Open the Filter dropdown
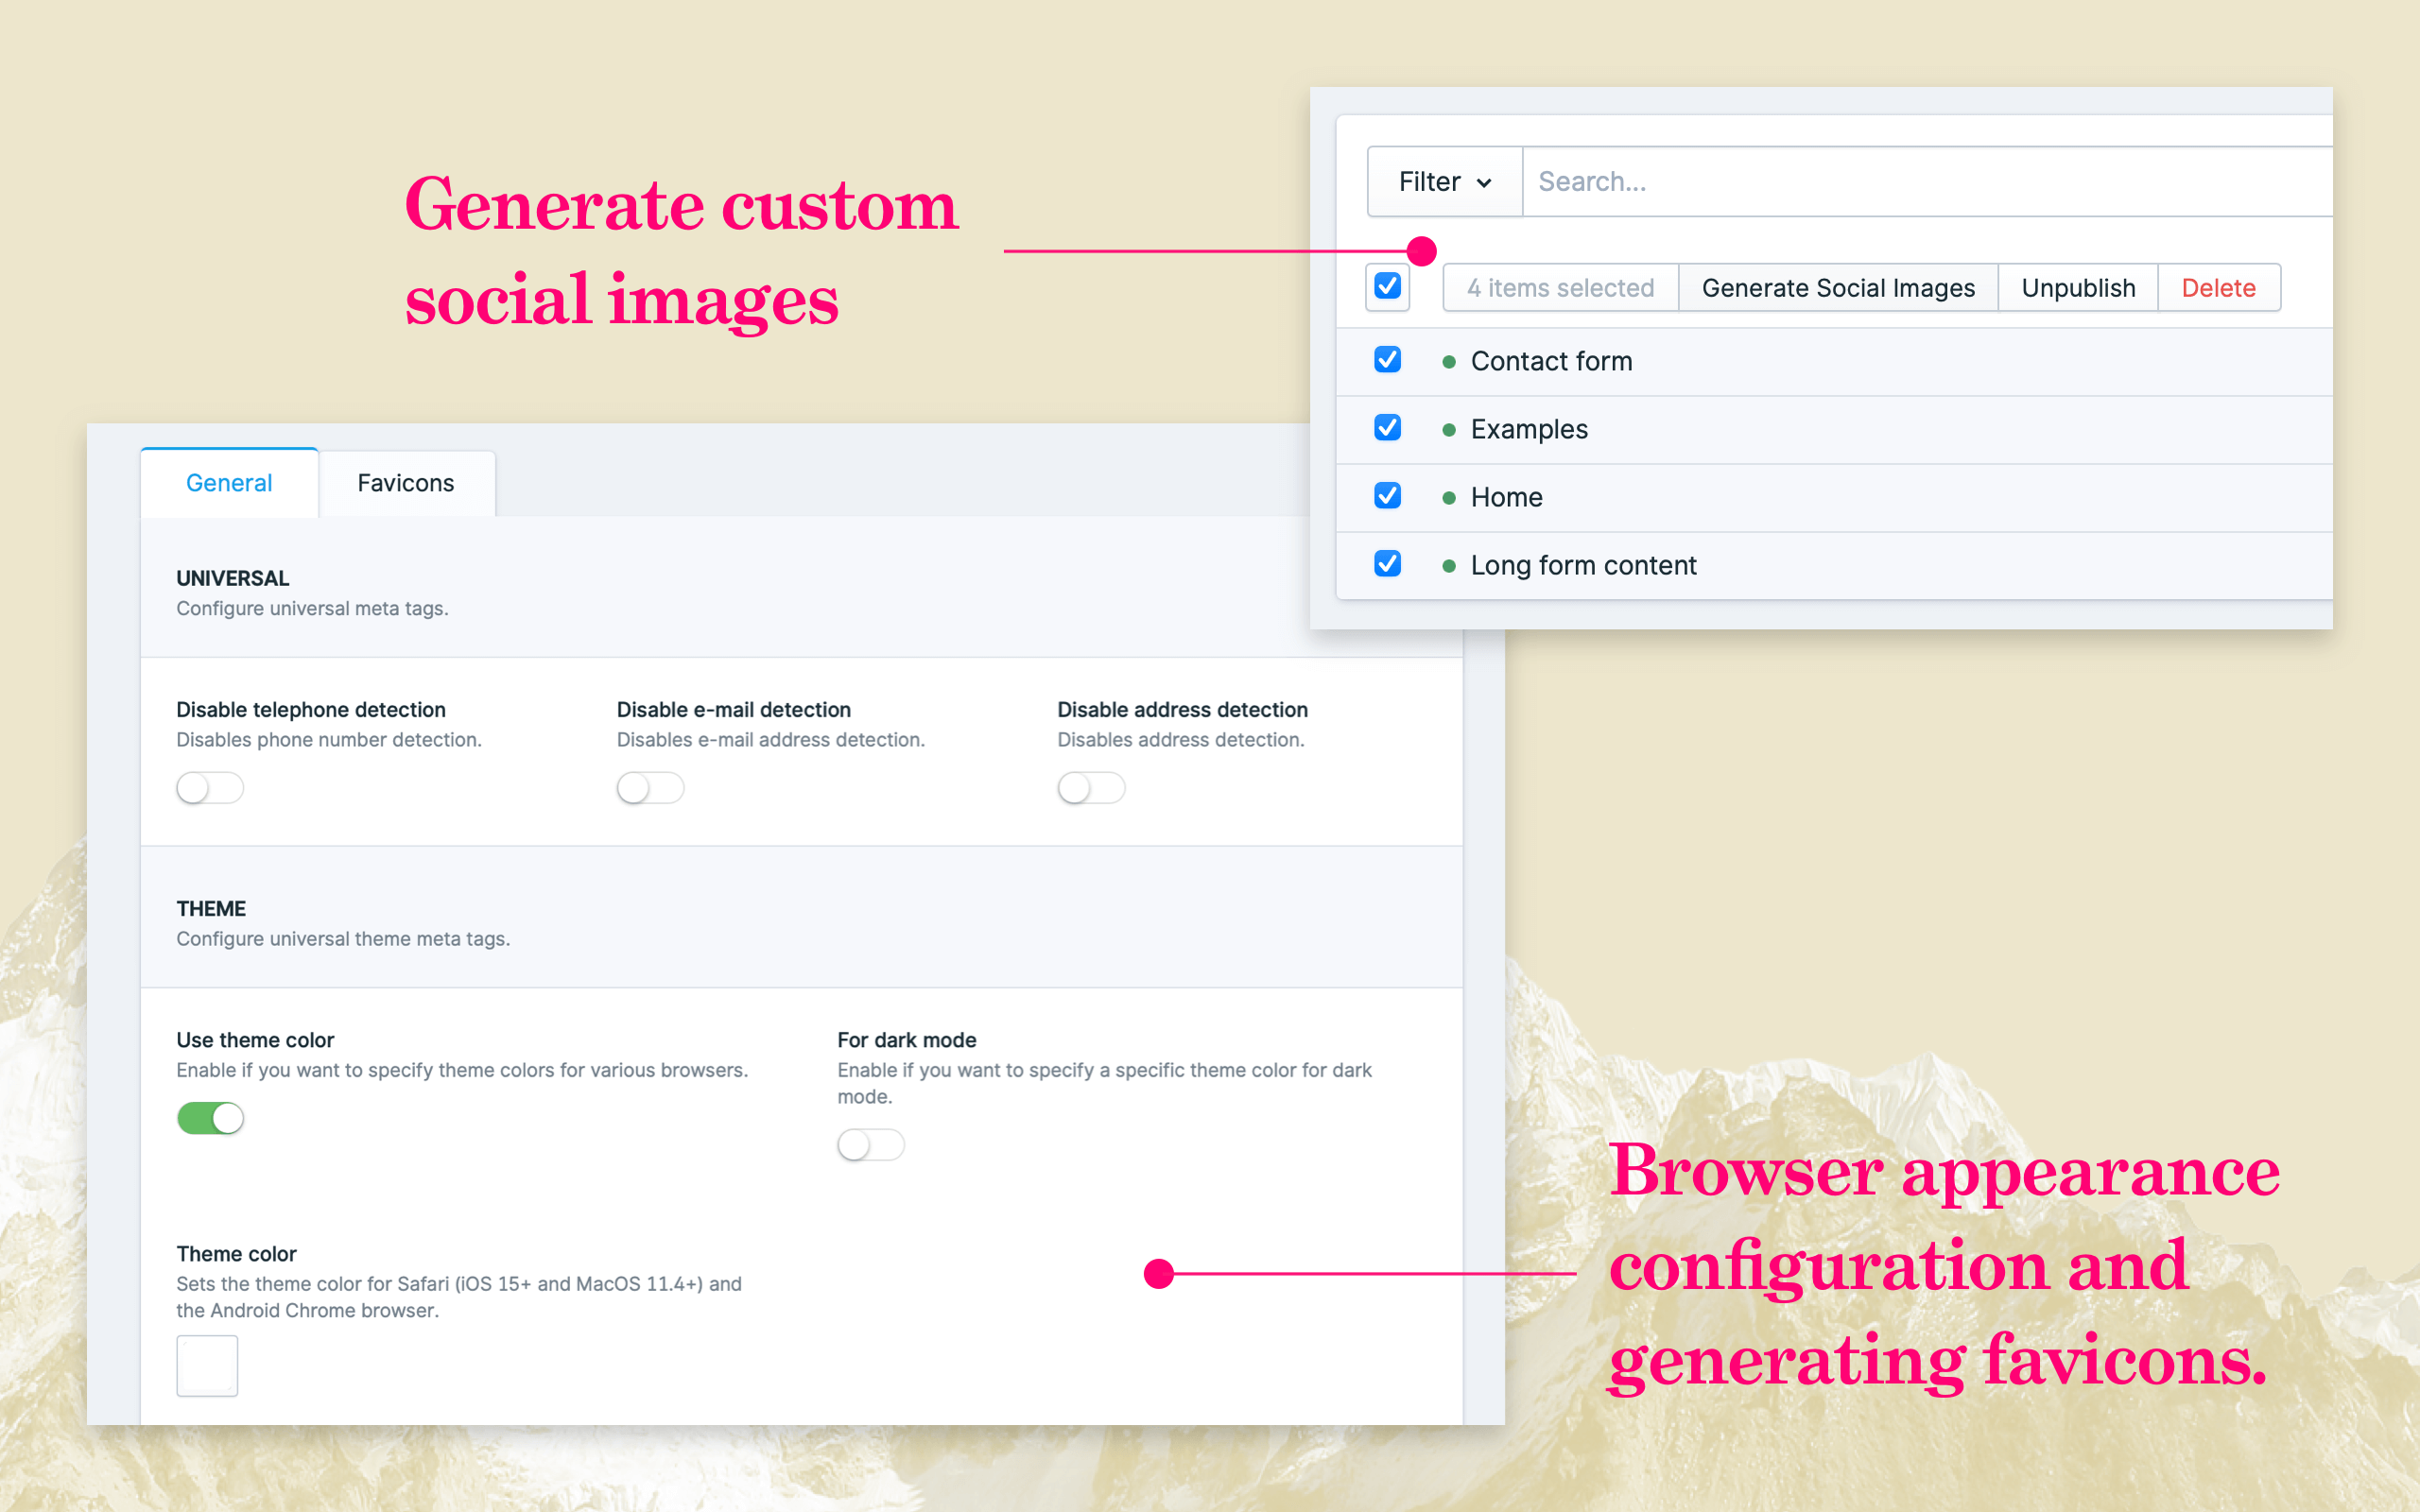Image resolution: width=2420 pixels, height=1512 pixels. pyautogui.click(x=1443, y=182)
